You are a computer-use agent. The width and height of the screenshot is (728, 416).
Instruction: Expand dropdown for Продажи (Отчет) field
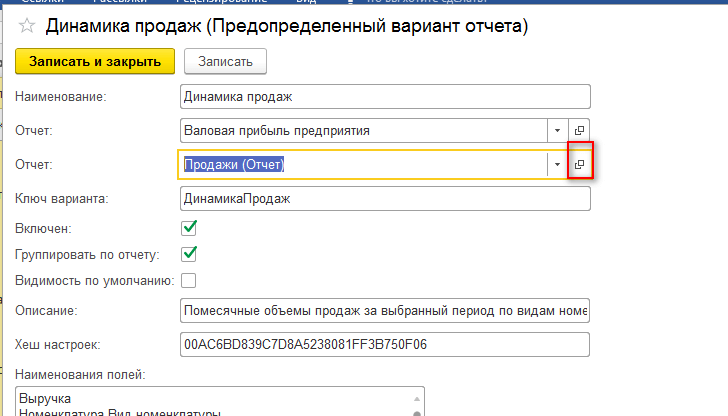tap(556, 164)
